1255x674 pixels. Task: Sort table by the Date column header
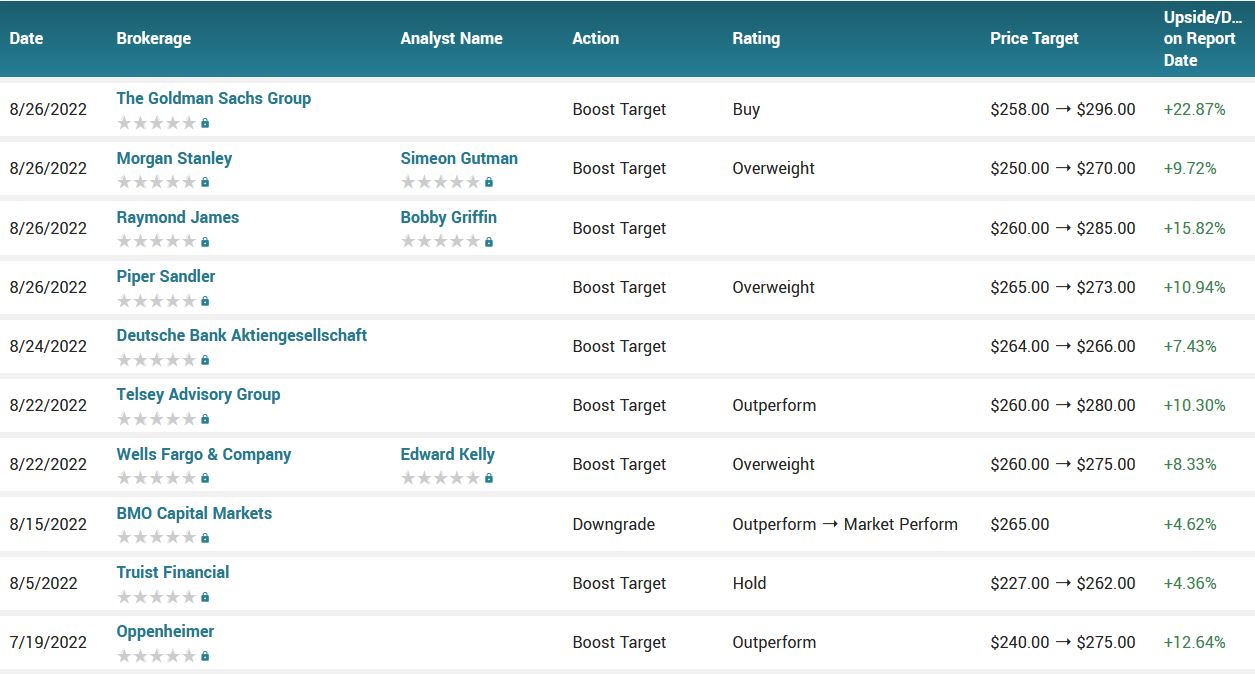click(27, 38)
